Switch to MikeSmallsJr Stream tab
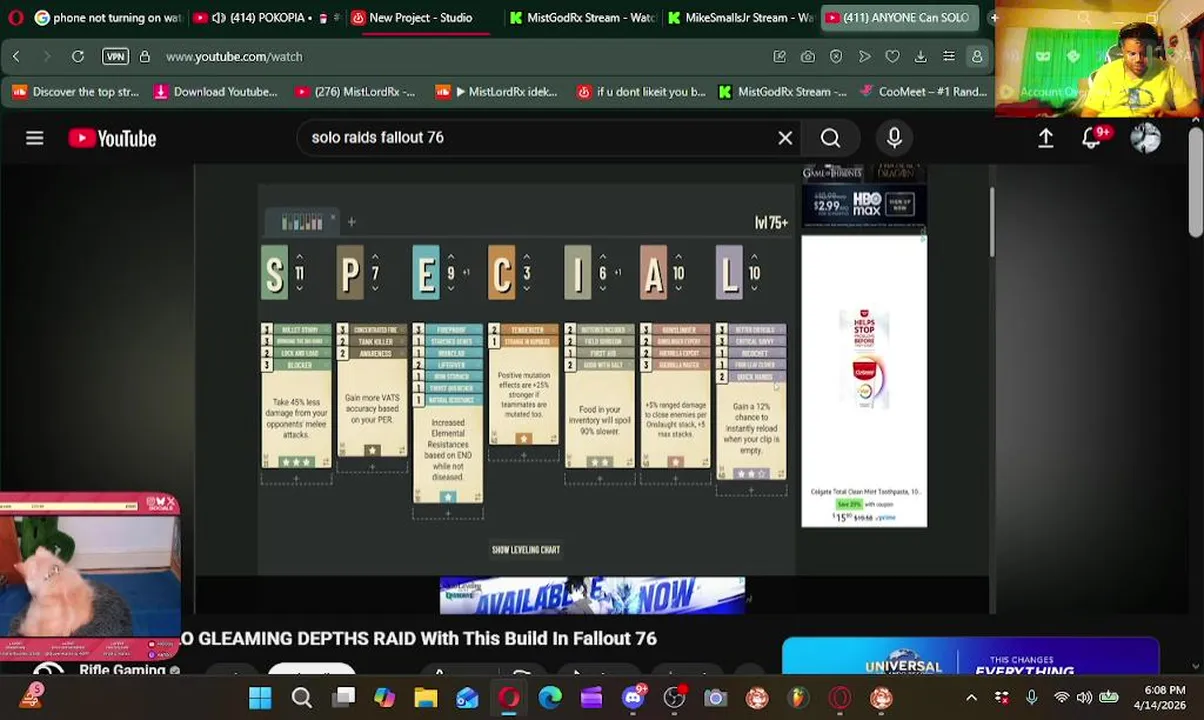This screenshot has width=1204, height=720. [x=740, y=17]
